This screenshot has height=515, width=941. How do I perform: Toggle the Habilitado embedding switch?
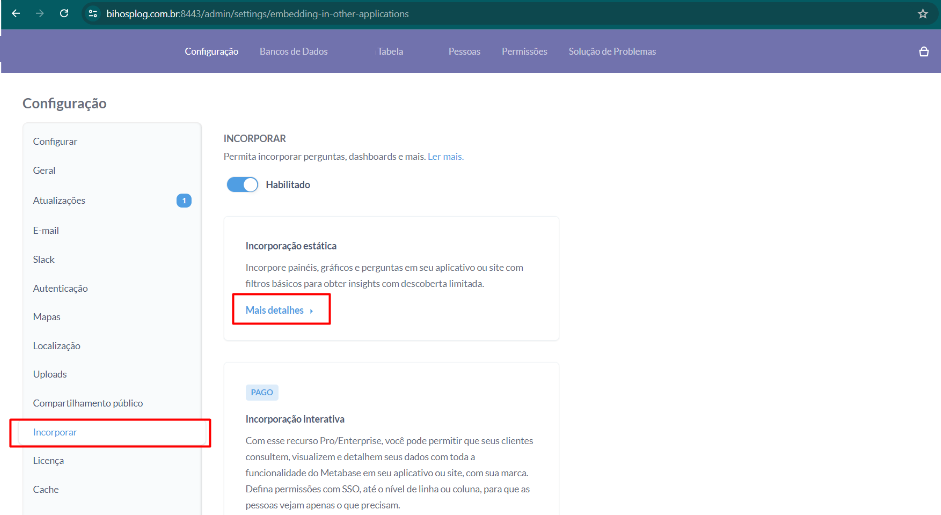coord(242,185)
